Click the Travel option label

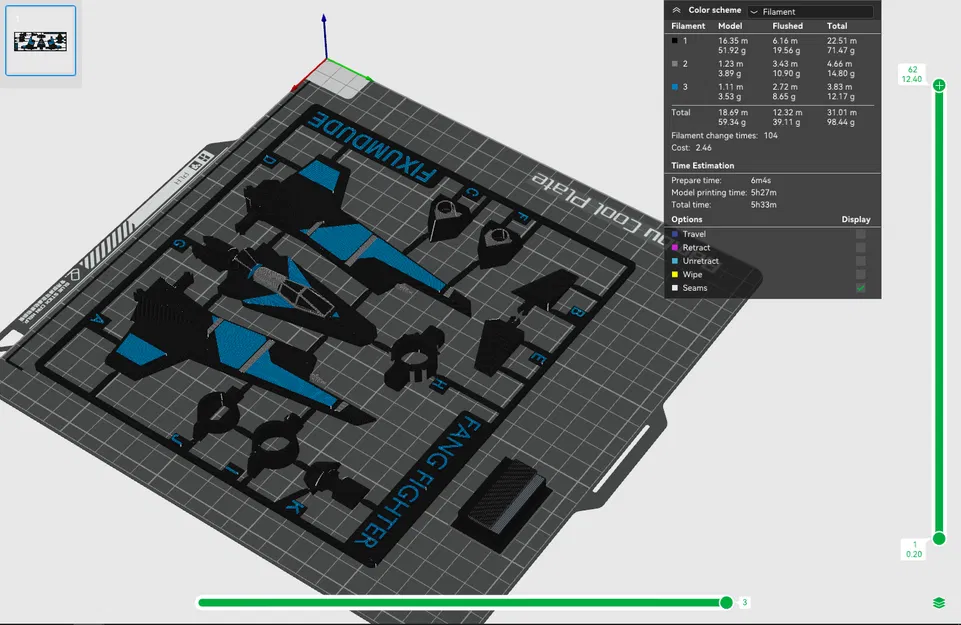coord(694,234)
